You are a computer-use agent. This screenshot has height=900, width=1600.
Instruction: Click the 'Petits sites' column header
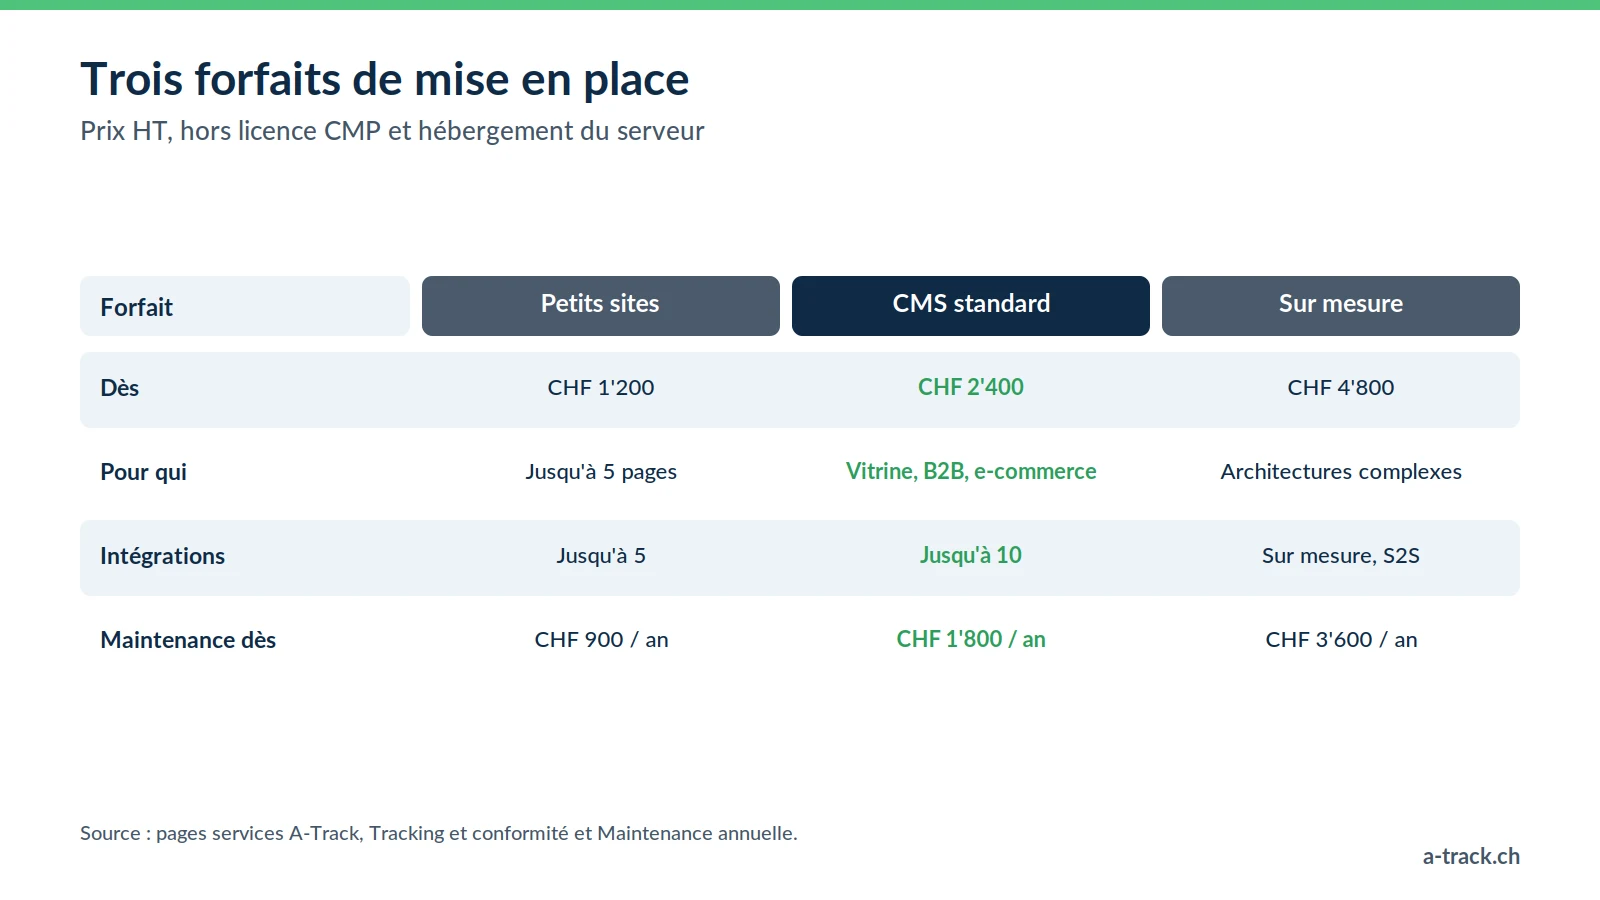pos(600,305)
